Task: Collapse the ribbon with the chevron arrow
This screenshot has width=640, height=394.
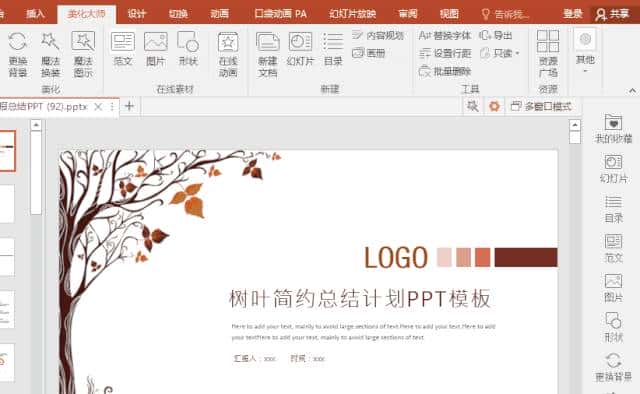Action: pos(632,90)
